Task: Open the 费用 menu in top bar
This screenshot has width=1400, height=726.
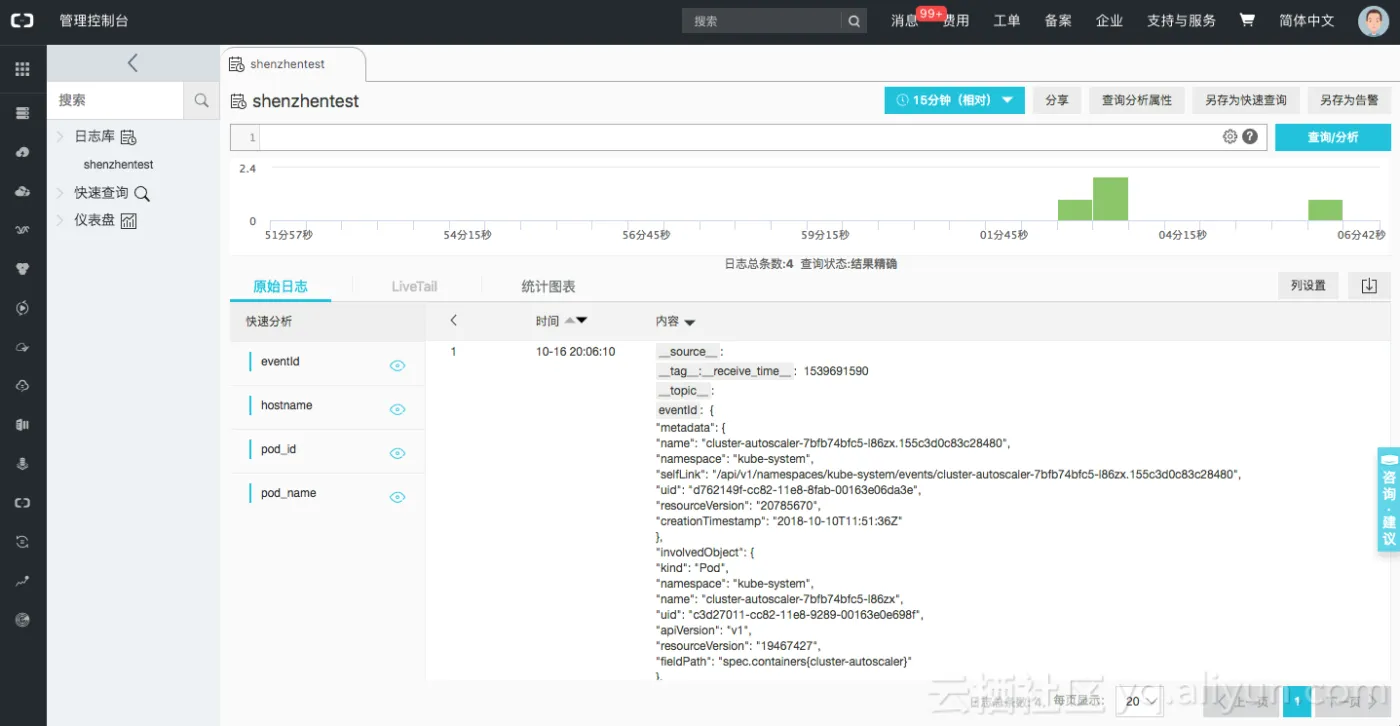Action: pyautogui.click(x=957, y=20)
